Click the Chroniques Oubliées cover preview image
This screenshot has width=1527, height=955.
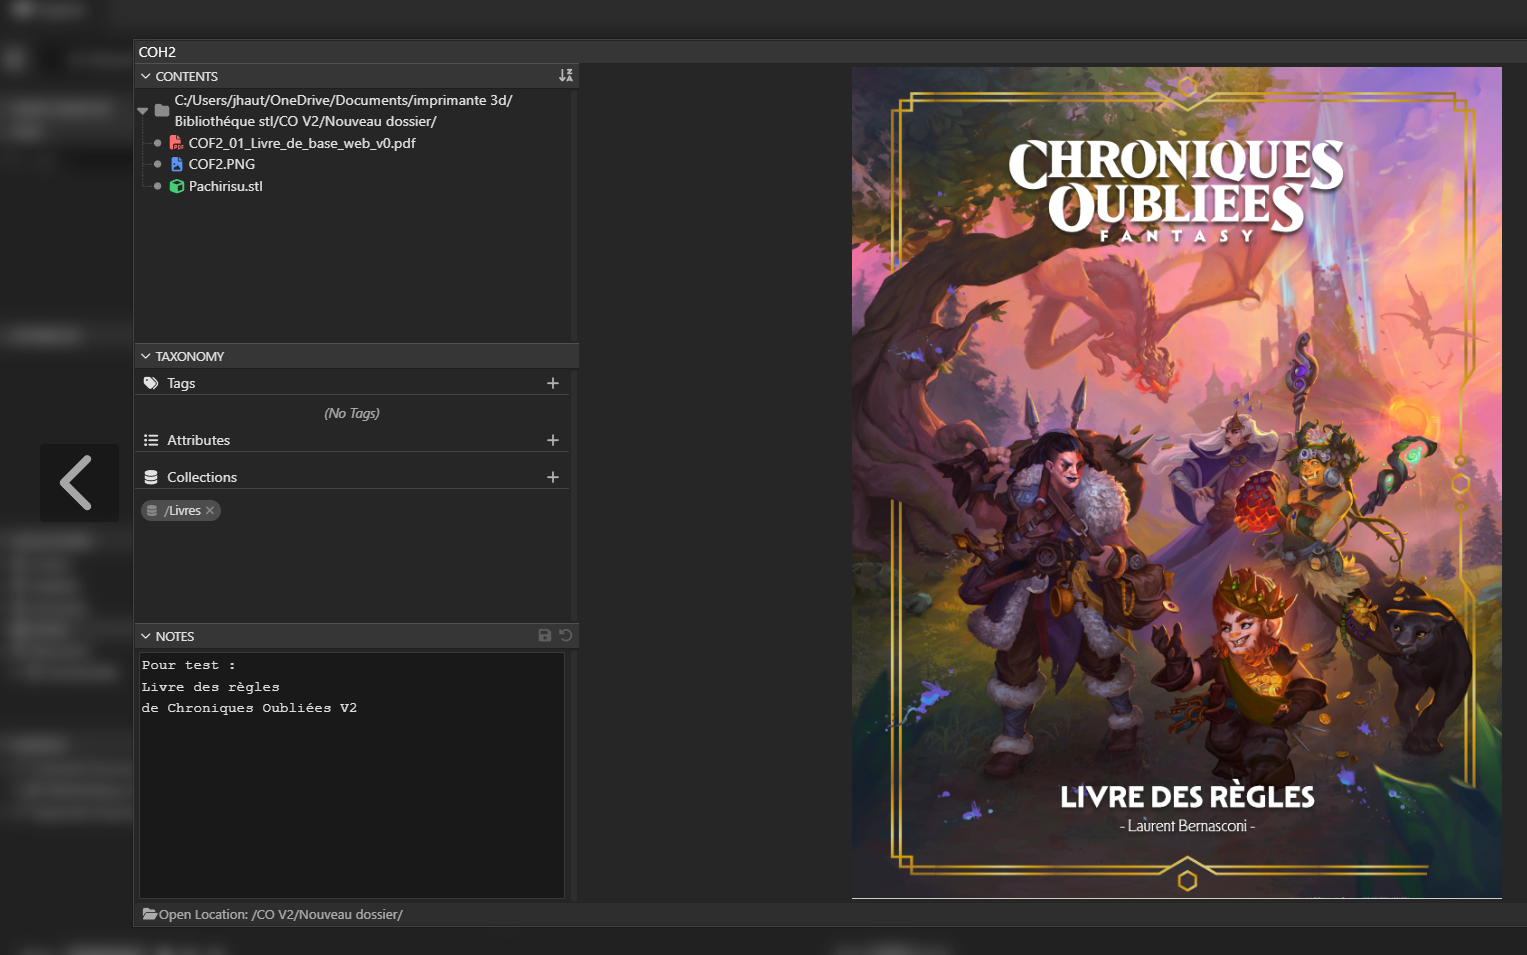tap(1176, 482)
